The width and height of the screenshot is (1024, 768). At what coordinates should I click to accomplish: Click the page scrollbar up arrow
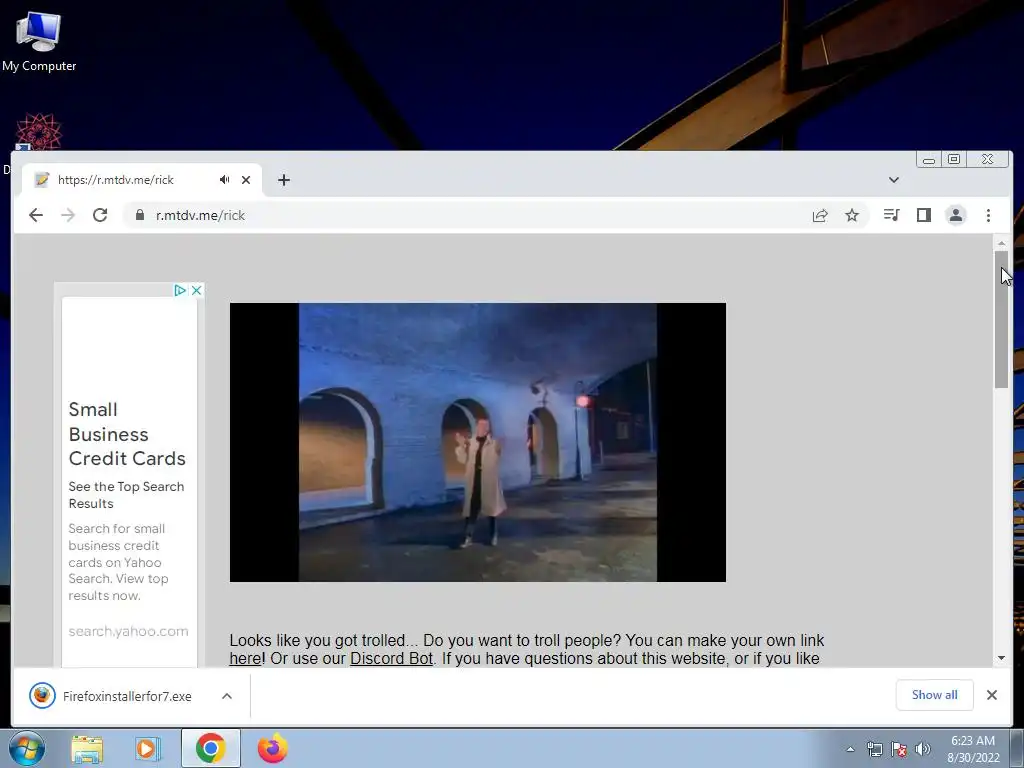[x=1001, y=242]
